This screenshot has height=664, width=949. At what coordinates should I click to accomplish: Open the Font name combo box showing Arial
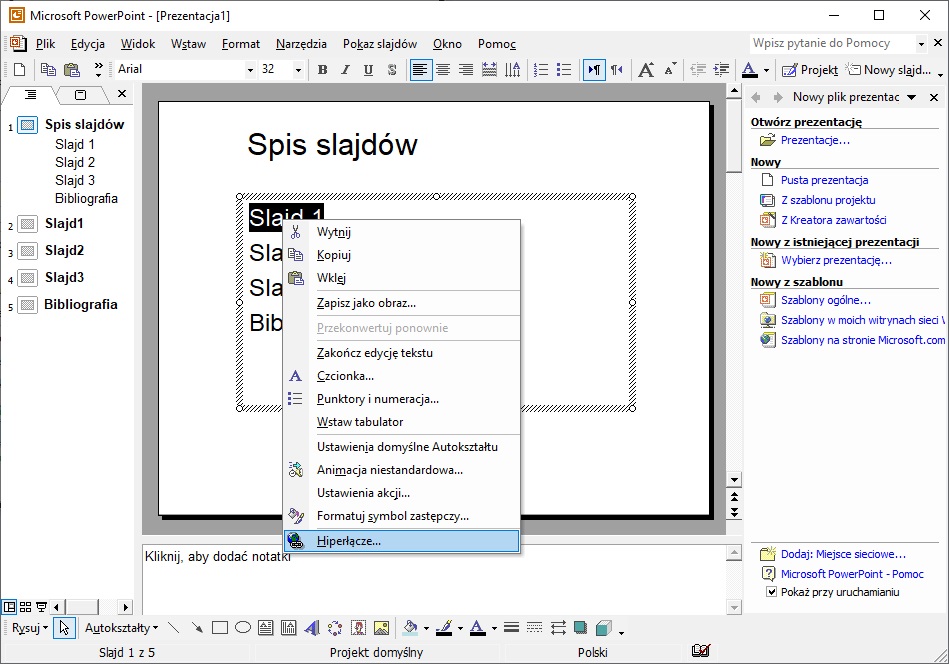185,70
